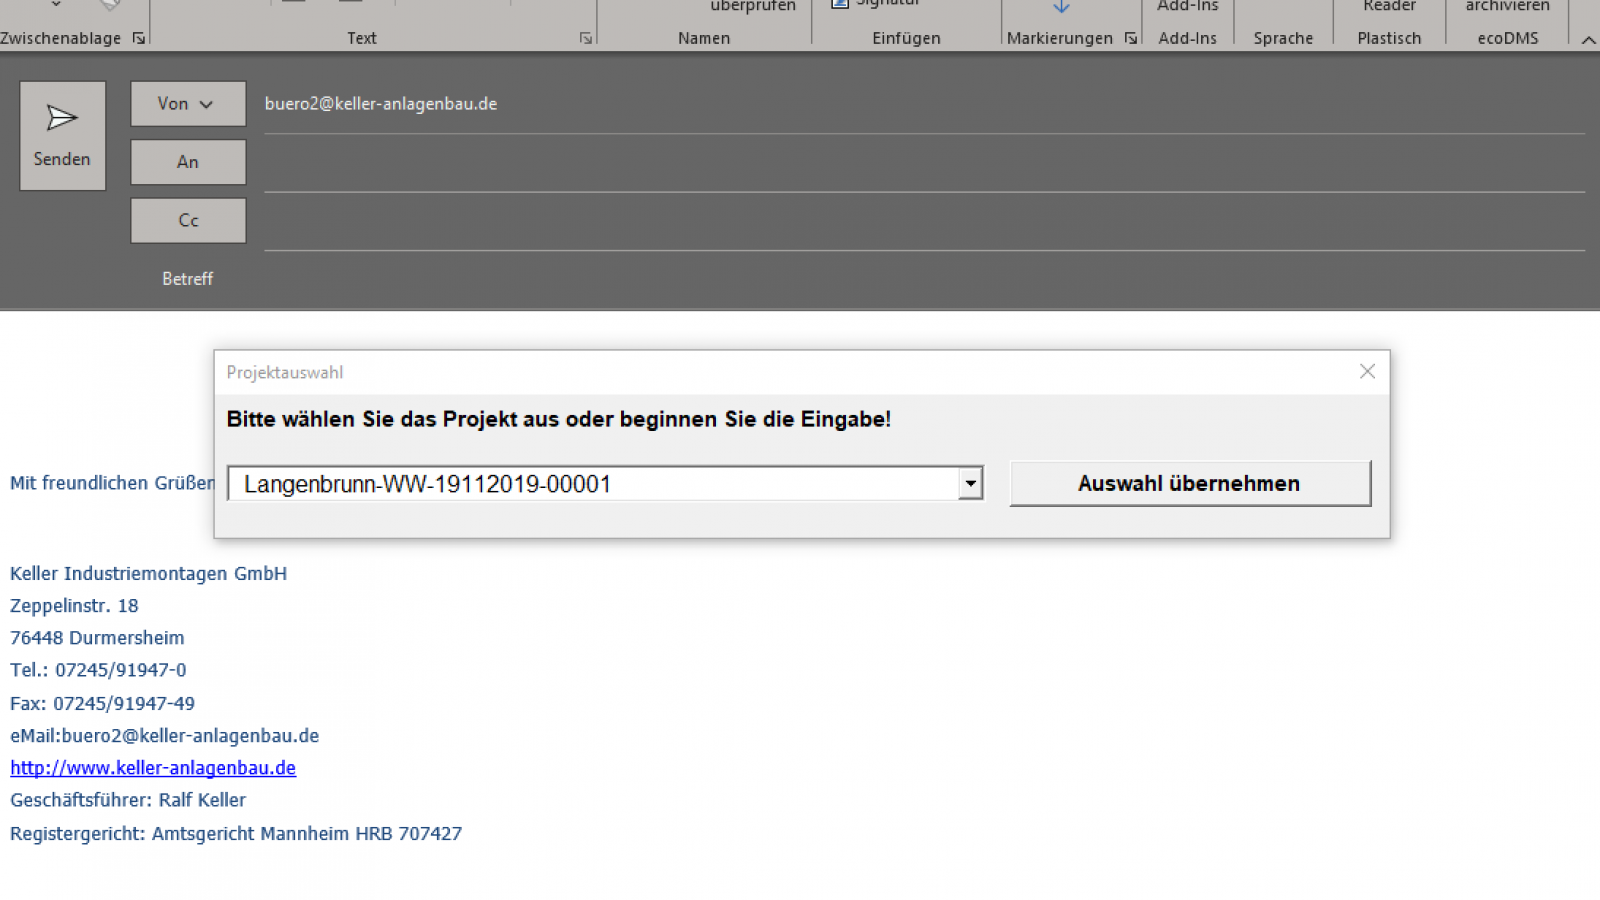1600x900 pixels.
Task: Close the Projektauswahl dialog
Action: pyautogui.click(x=1367, y=372)
